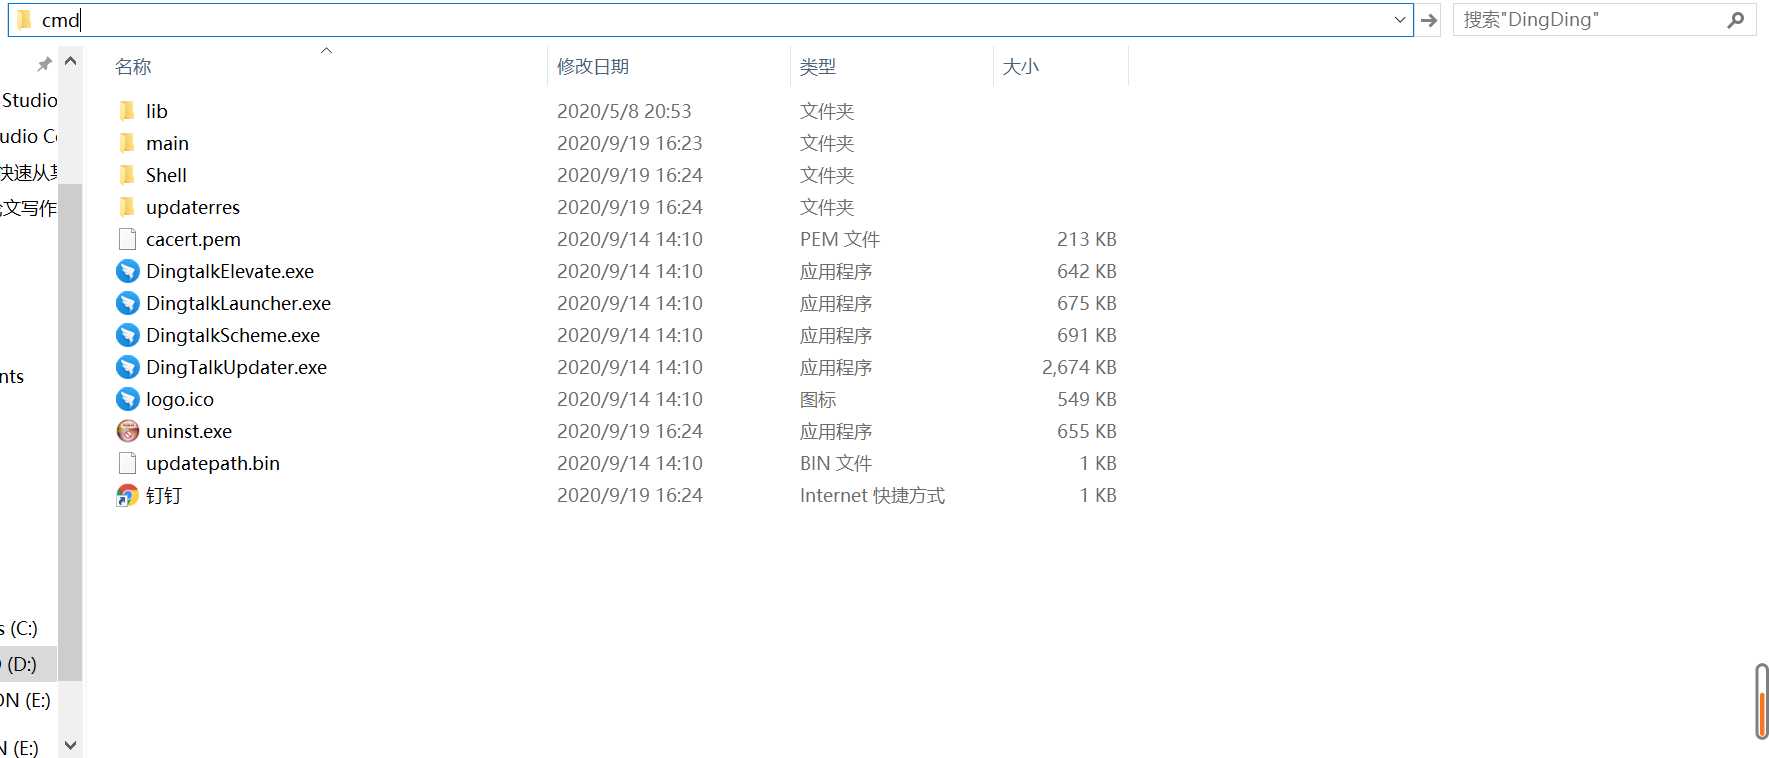The height and width of the screenshot is (758, 1769).
Task: Select DingTalkUpdater.exe application icon
Action: [x=127, y=367]
